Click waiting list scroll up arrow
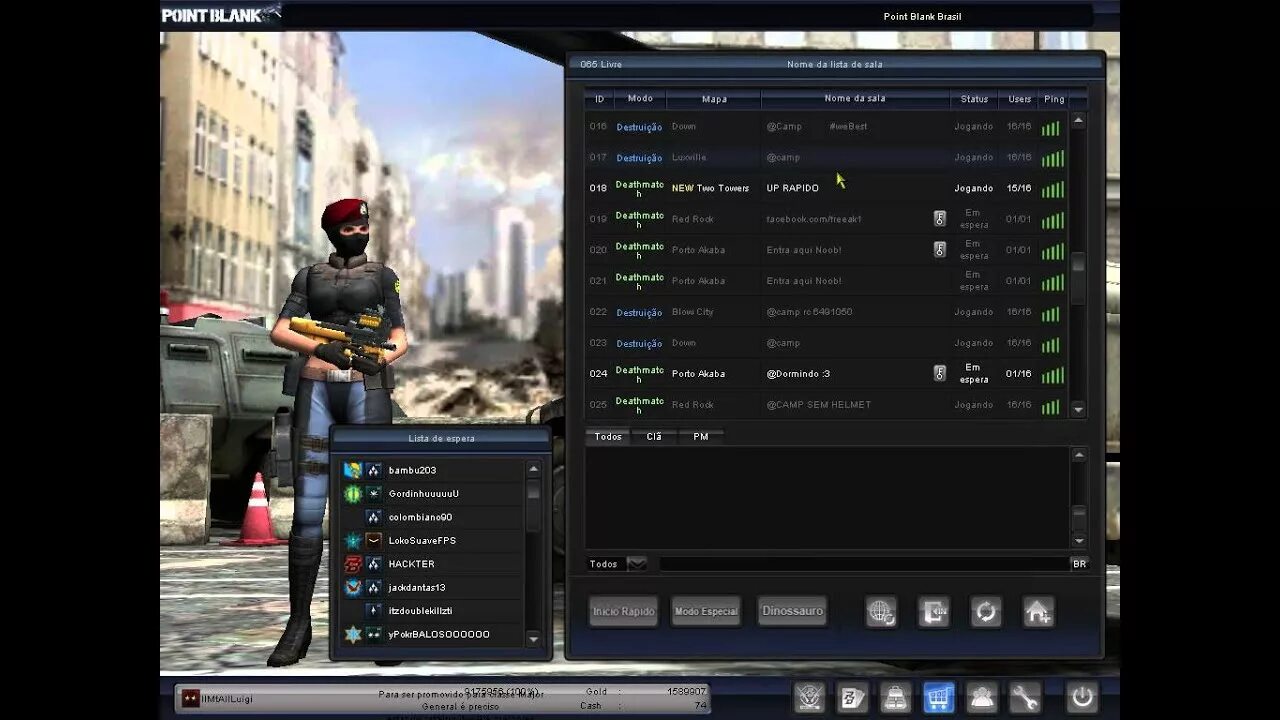Image resolution: width=1280 pixels, height=720 pixels. pyautogui.click(x=533, y=468)
